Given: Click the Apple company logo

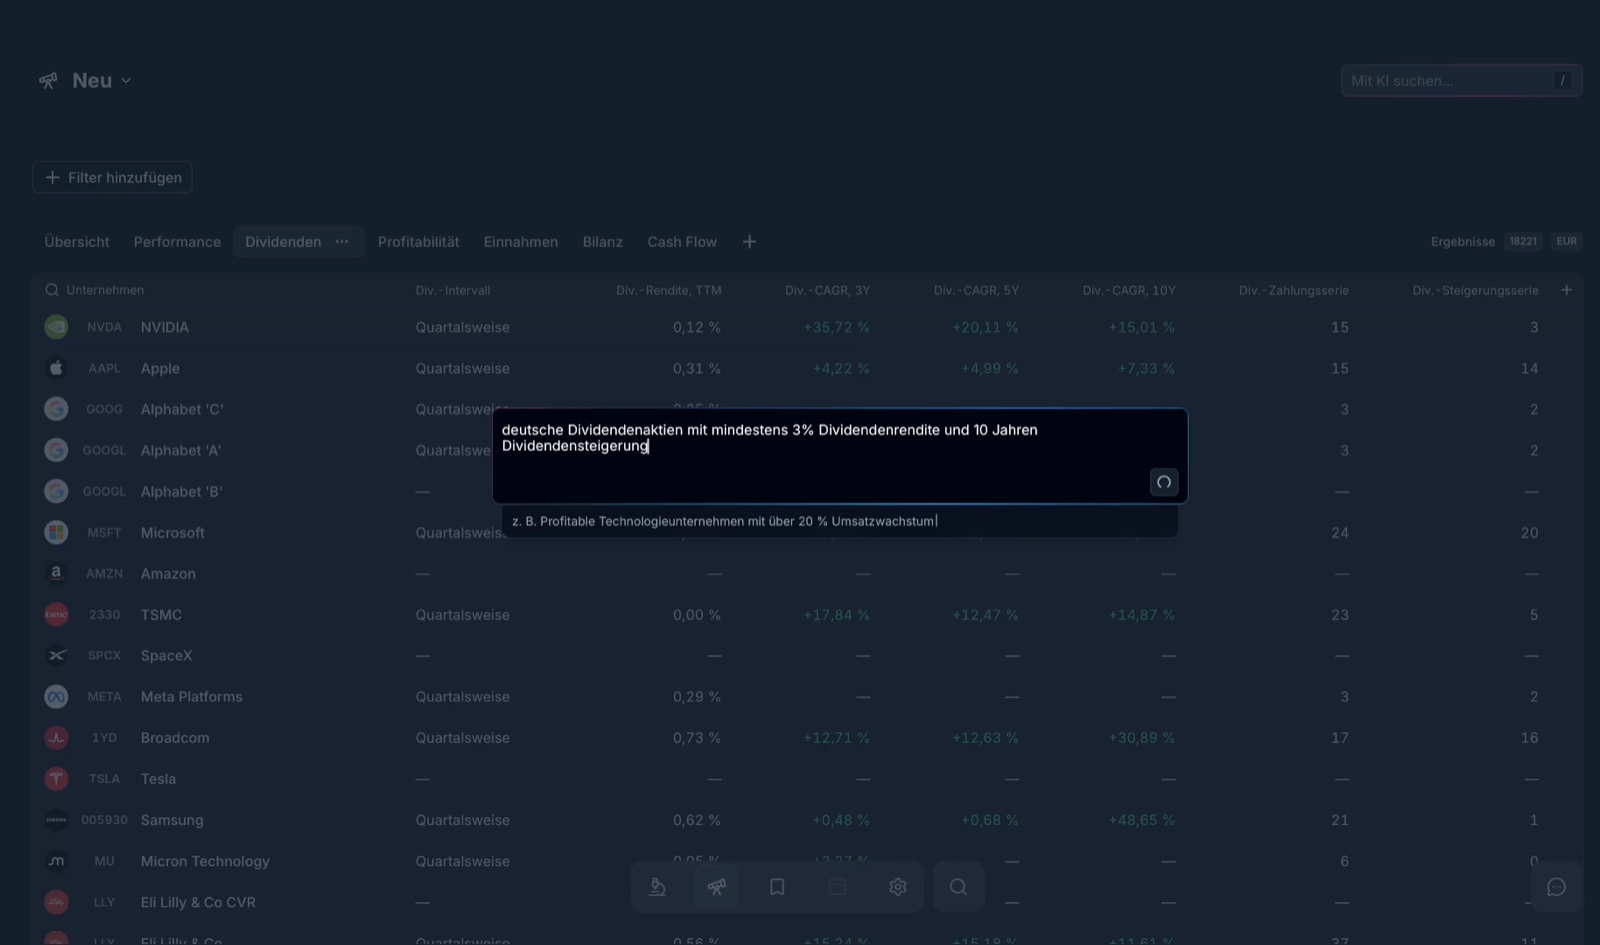Looking at the screenshot, I should [56, 368].
